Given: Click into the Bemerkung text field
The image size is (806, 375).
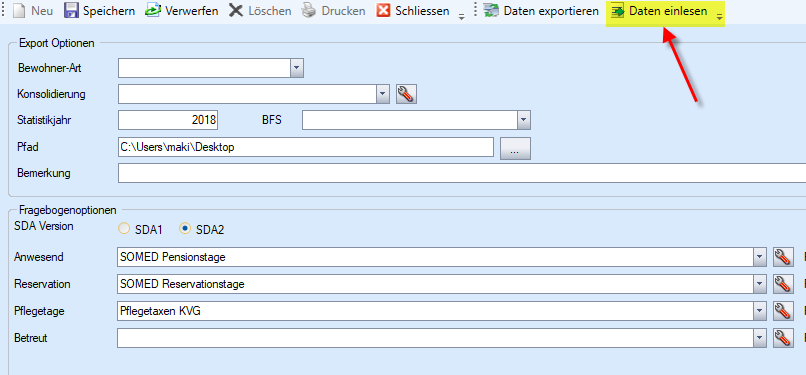Looking at the screenshot, I should click(x=462, y=173).
